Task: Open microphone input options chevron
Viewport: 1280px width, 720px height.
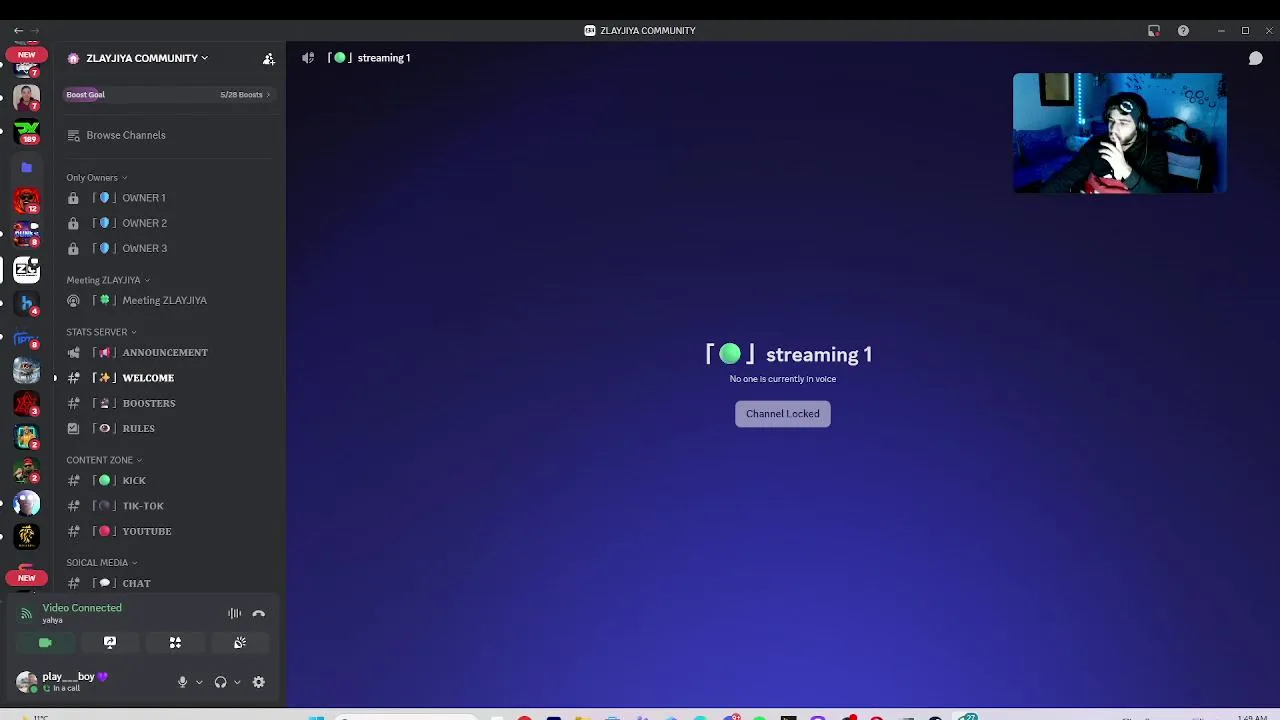Action: (199, 682)
